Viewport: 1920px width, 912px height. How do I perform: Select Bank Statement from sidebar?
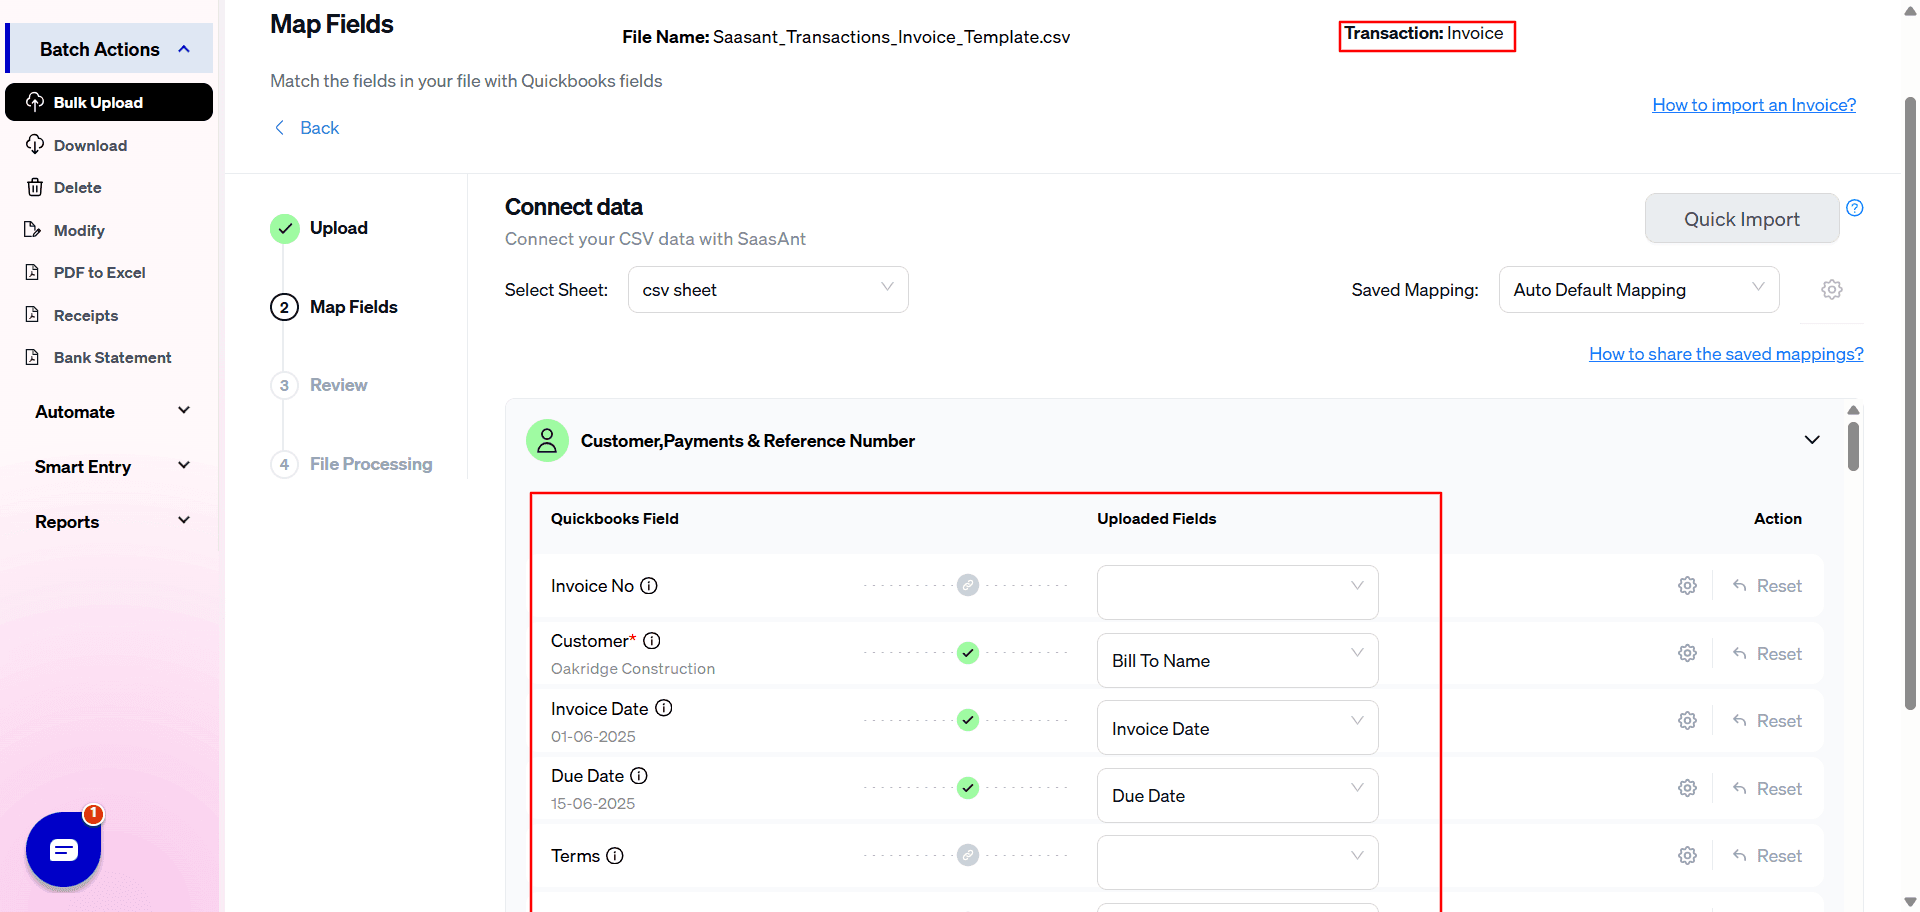(112, 358)
